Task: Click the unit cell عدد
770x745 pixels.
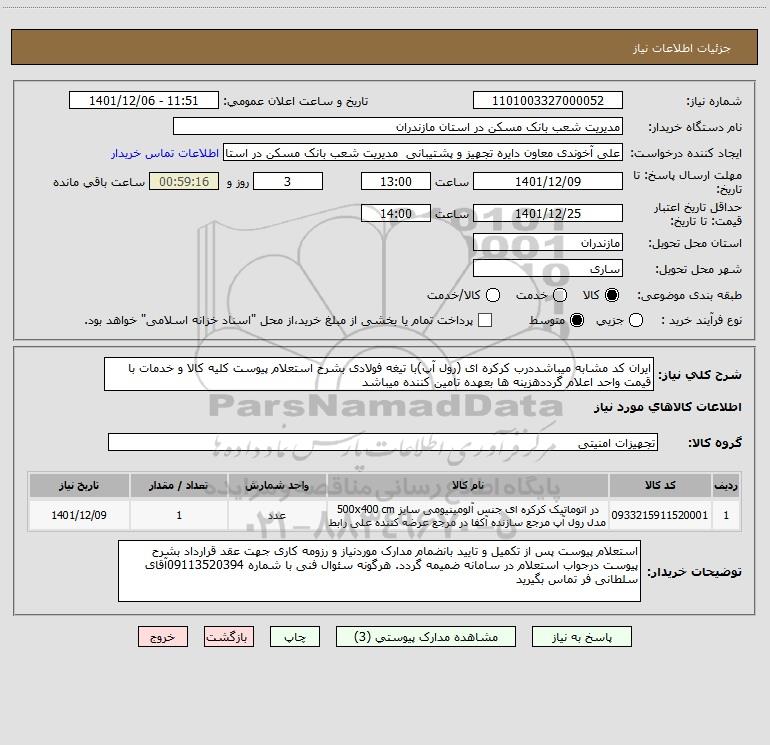Action: 277,515
